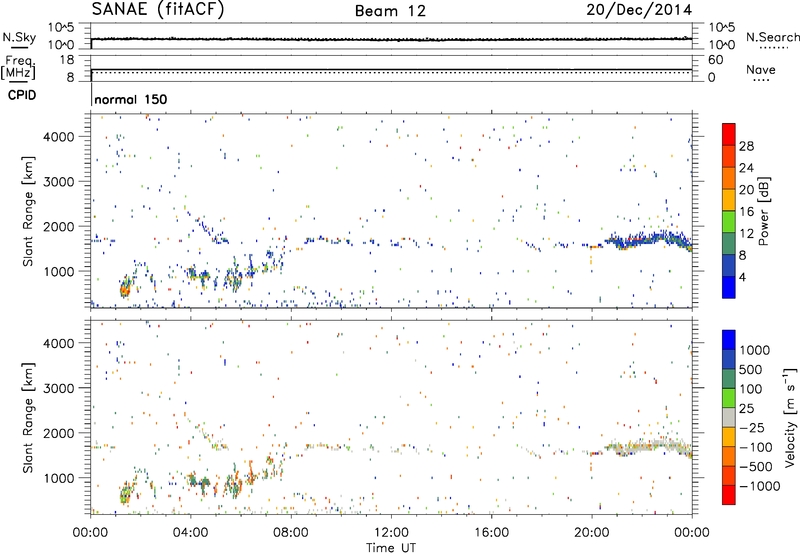Image resolution: width=800 pixels, height=554 pixels.
Task: Click the strong red-orange echo near 01:20 in power panel
Action: point(124,290)
